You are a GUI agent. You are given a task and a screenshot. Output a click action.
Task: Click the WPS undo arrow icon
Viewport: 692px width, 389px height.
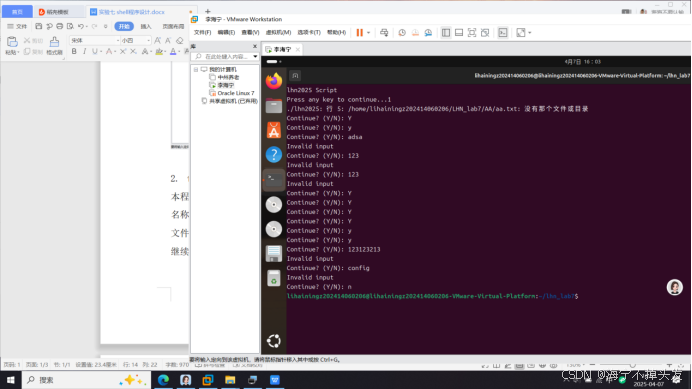click(81, 26)
